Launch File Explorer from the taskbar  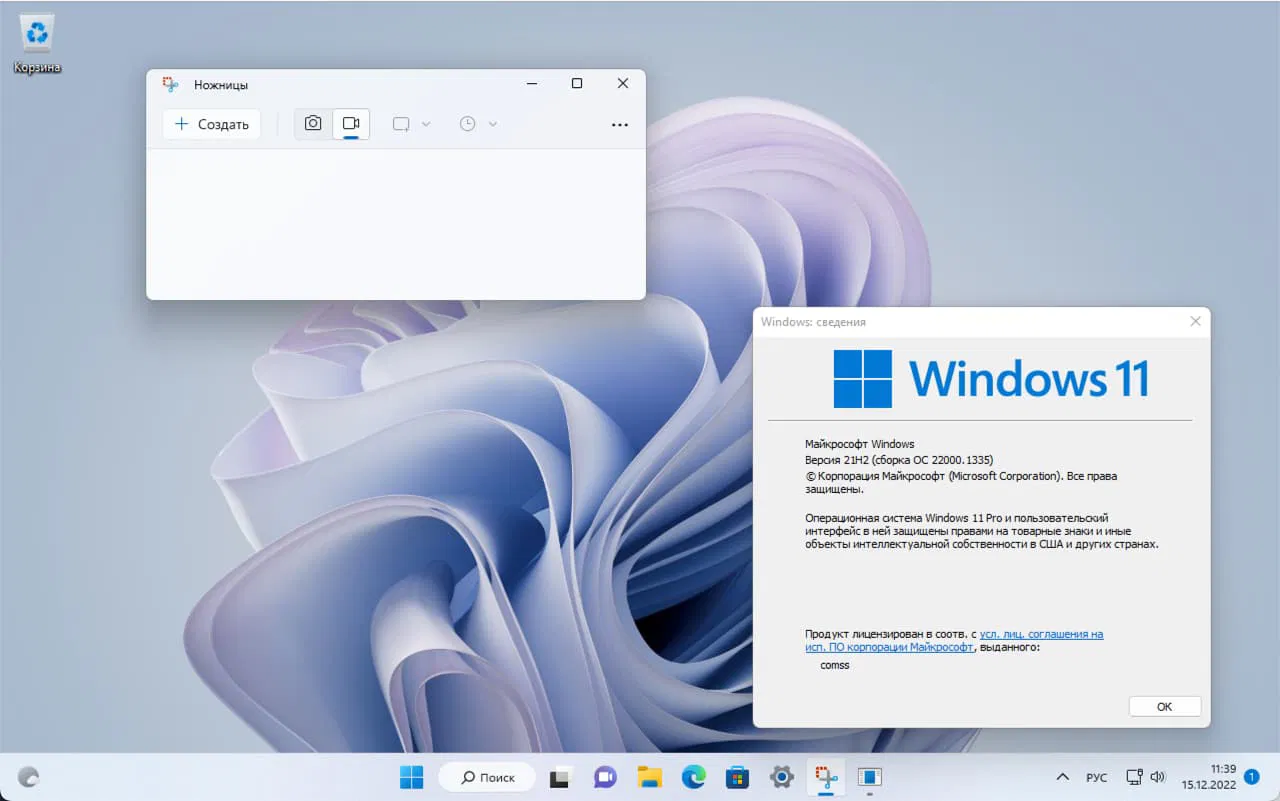[x=650, y=777]
